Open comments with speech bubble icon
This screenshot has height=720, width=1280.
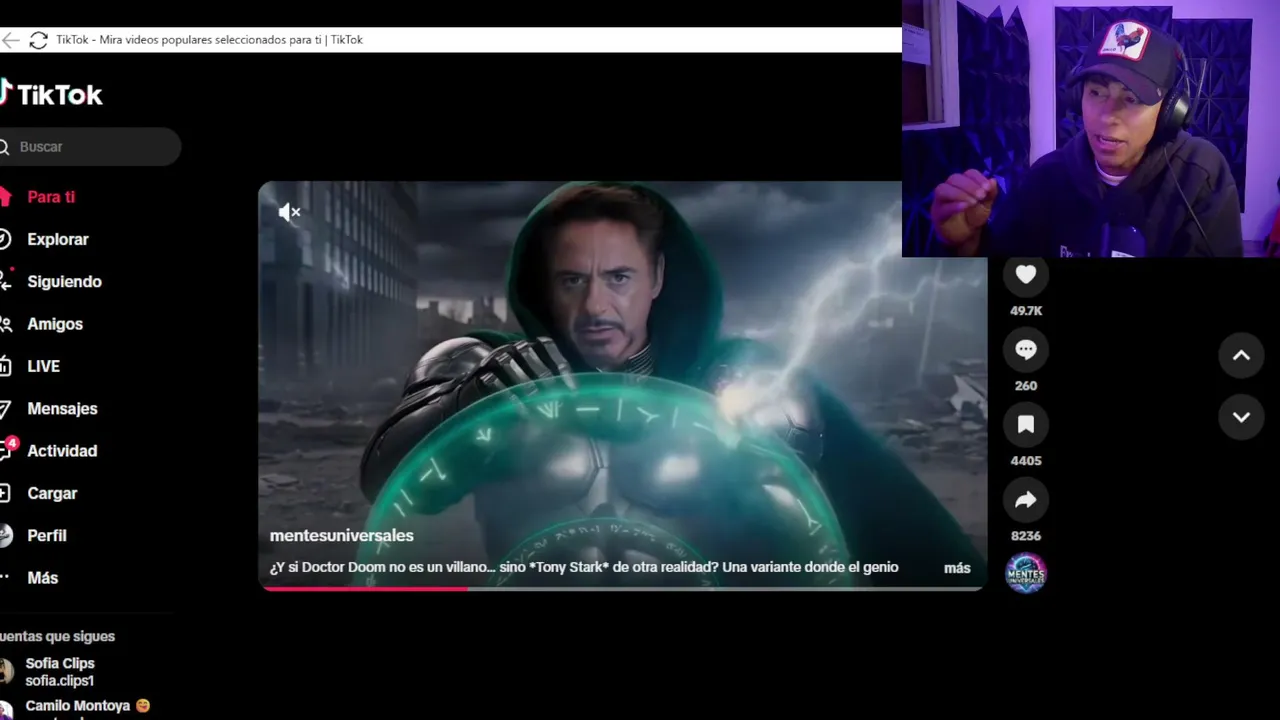click(x=1025, y=350)
